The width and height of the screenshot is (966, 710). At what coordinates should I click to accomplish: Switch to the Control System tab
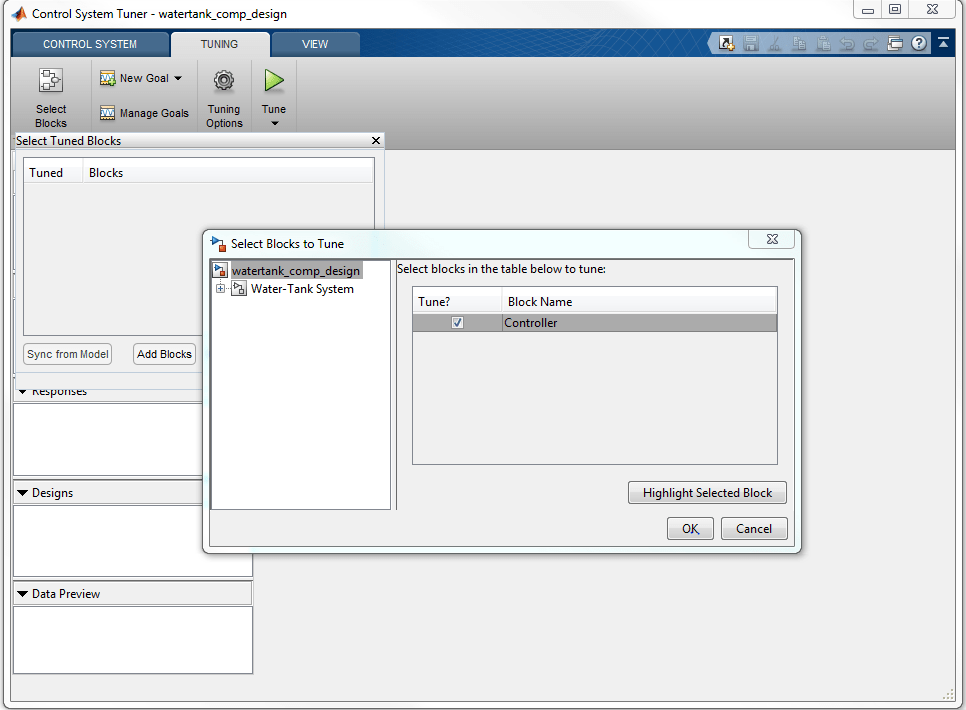pos(90,44)
